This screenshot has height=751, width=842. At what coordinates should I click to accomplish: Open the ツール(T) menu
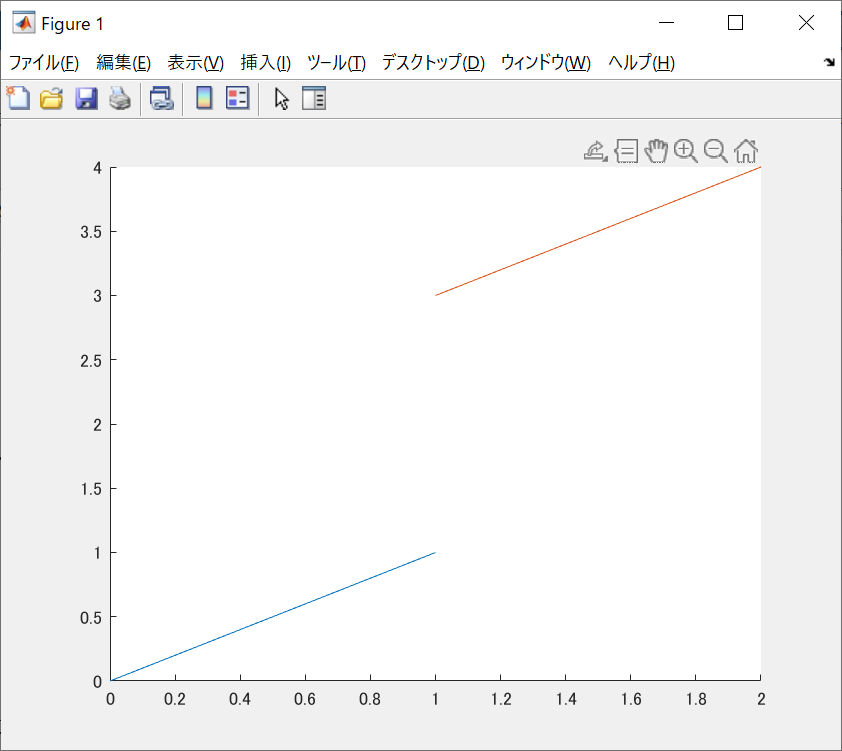coord(336,63)
